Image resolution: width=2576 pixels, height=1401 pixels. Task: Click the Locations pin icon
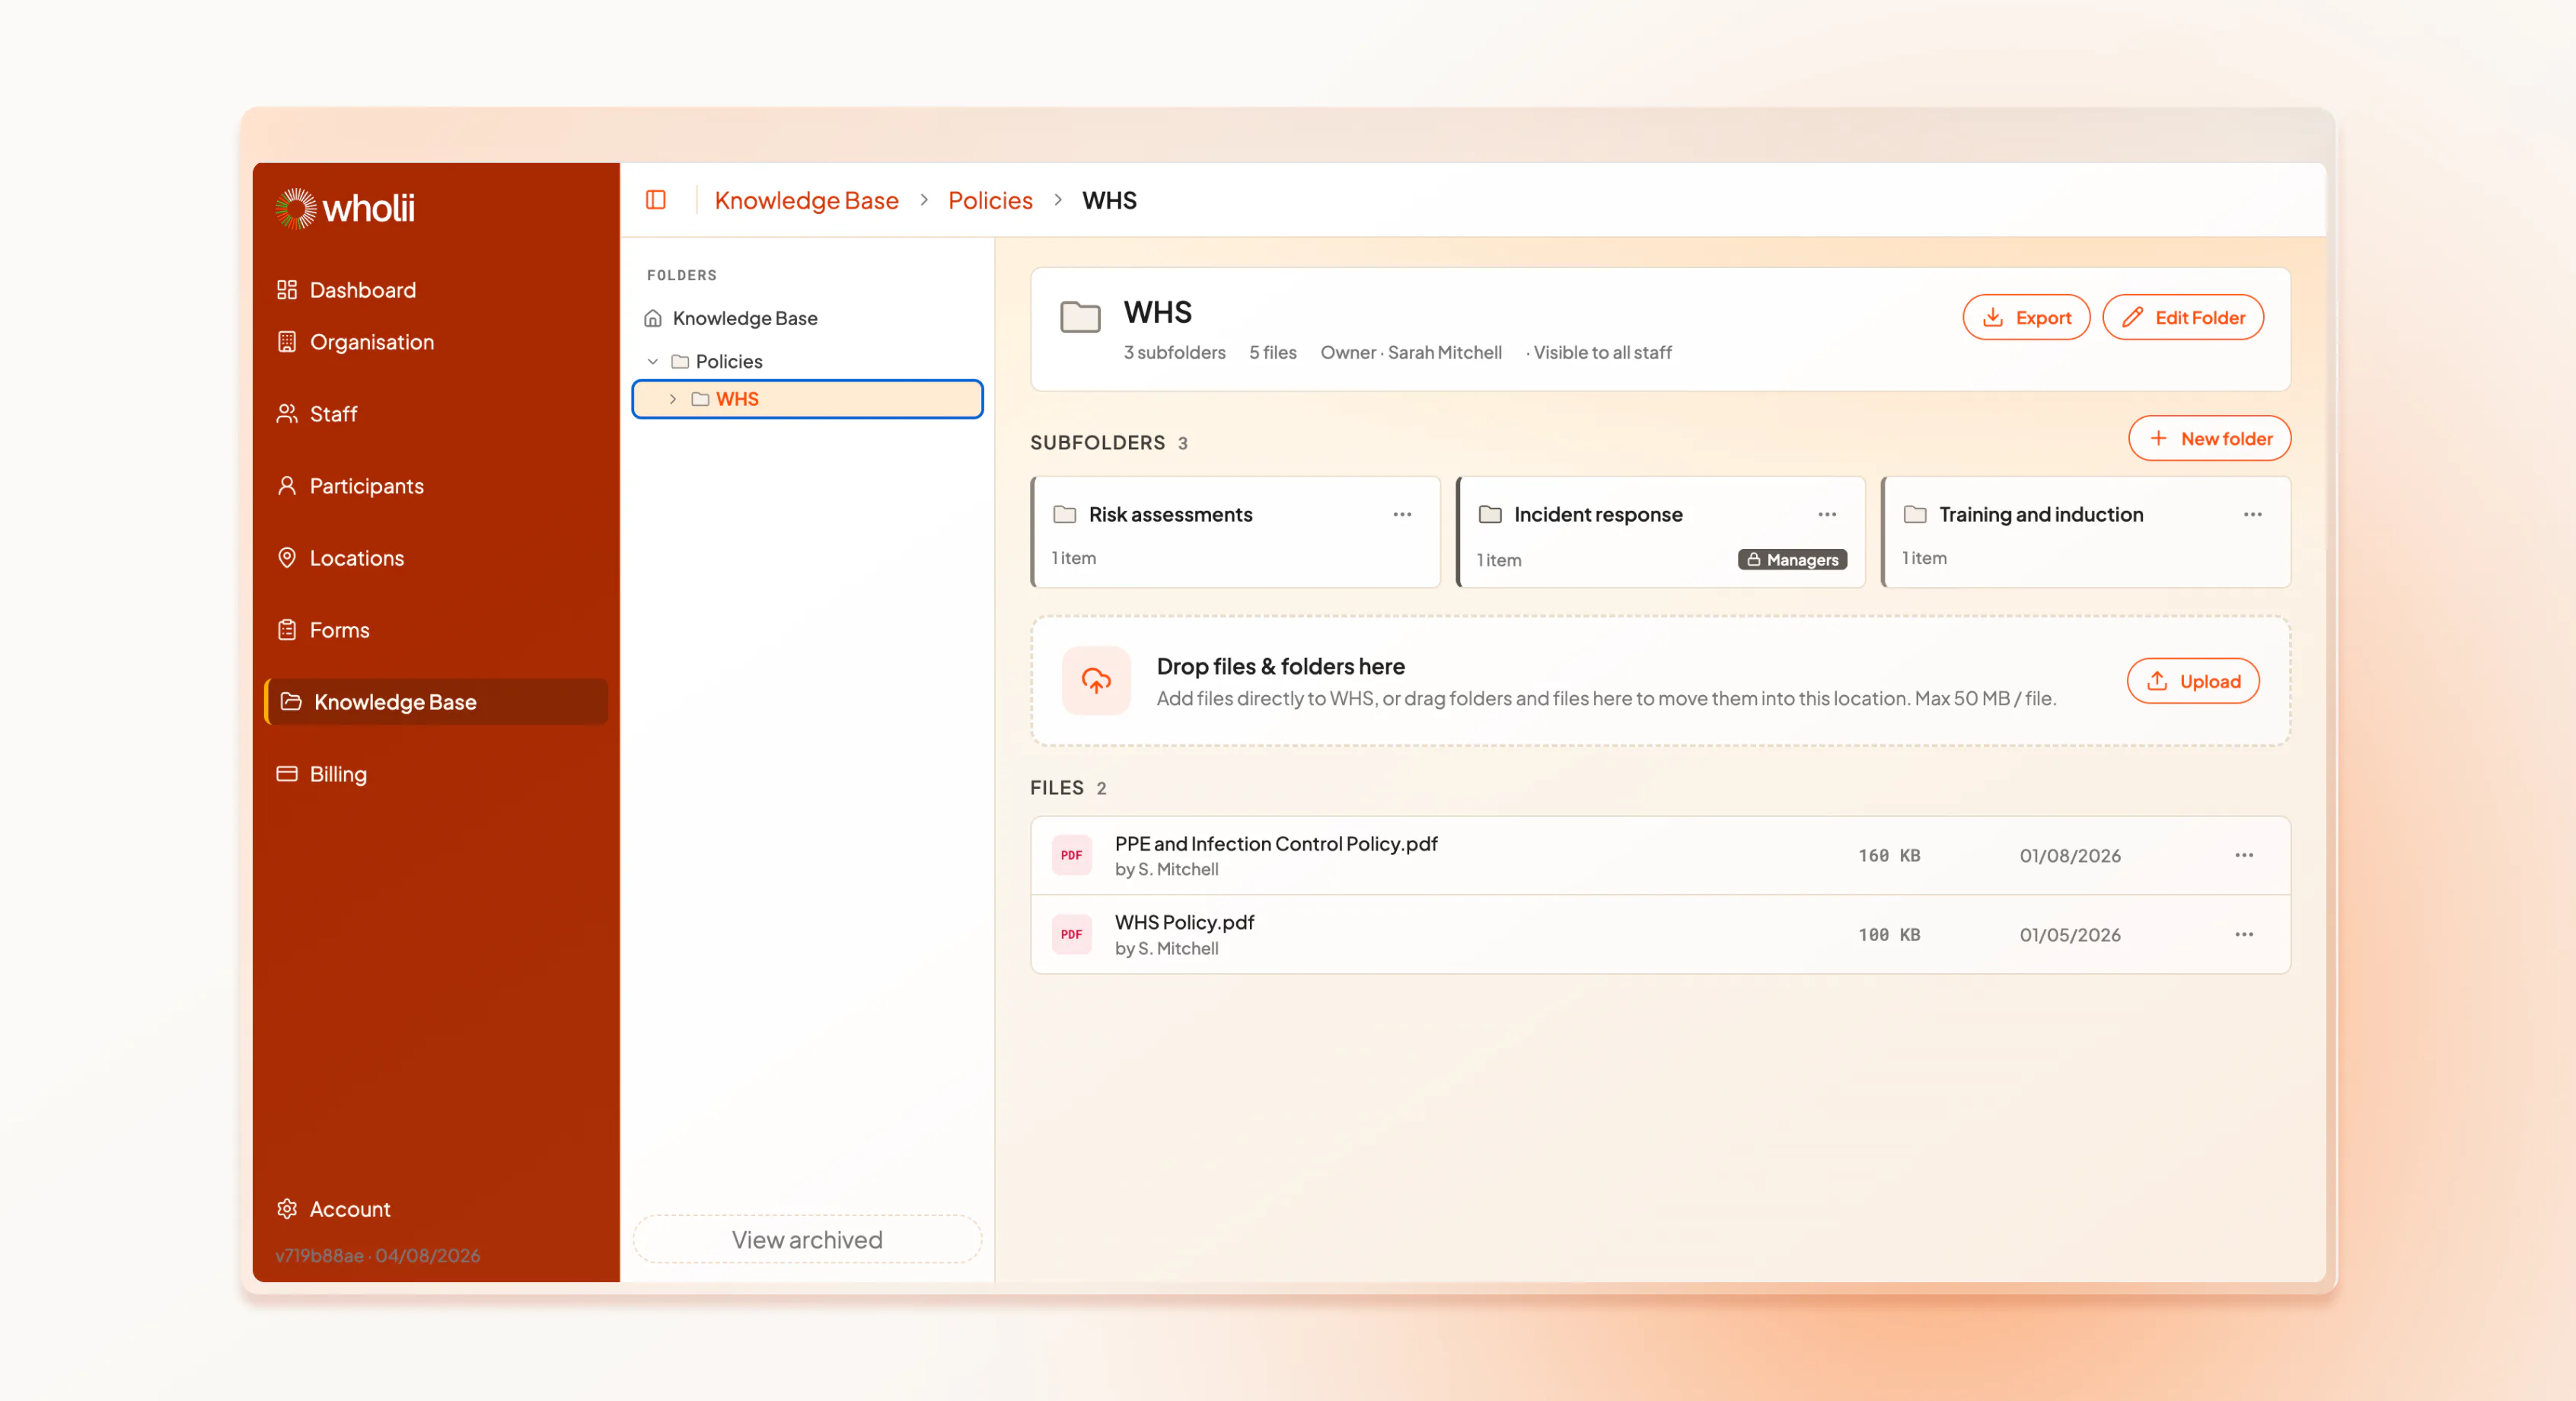click(287, 558)
